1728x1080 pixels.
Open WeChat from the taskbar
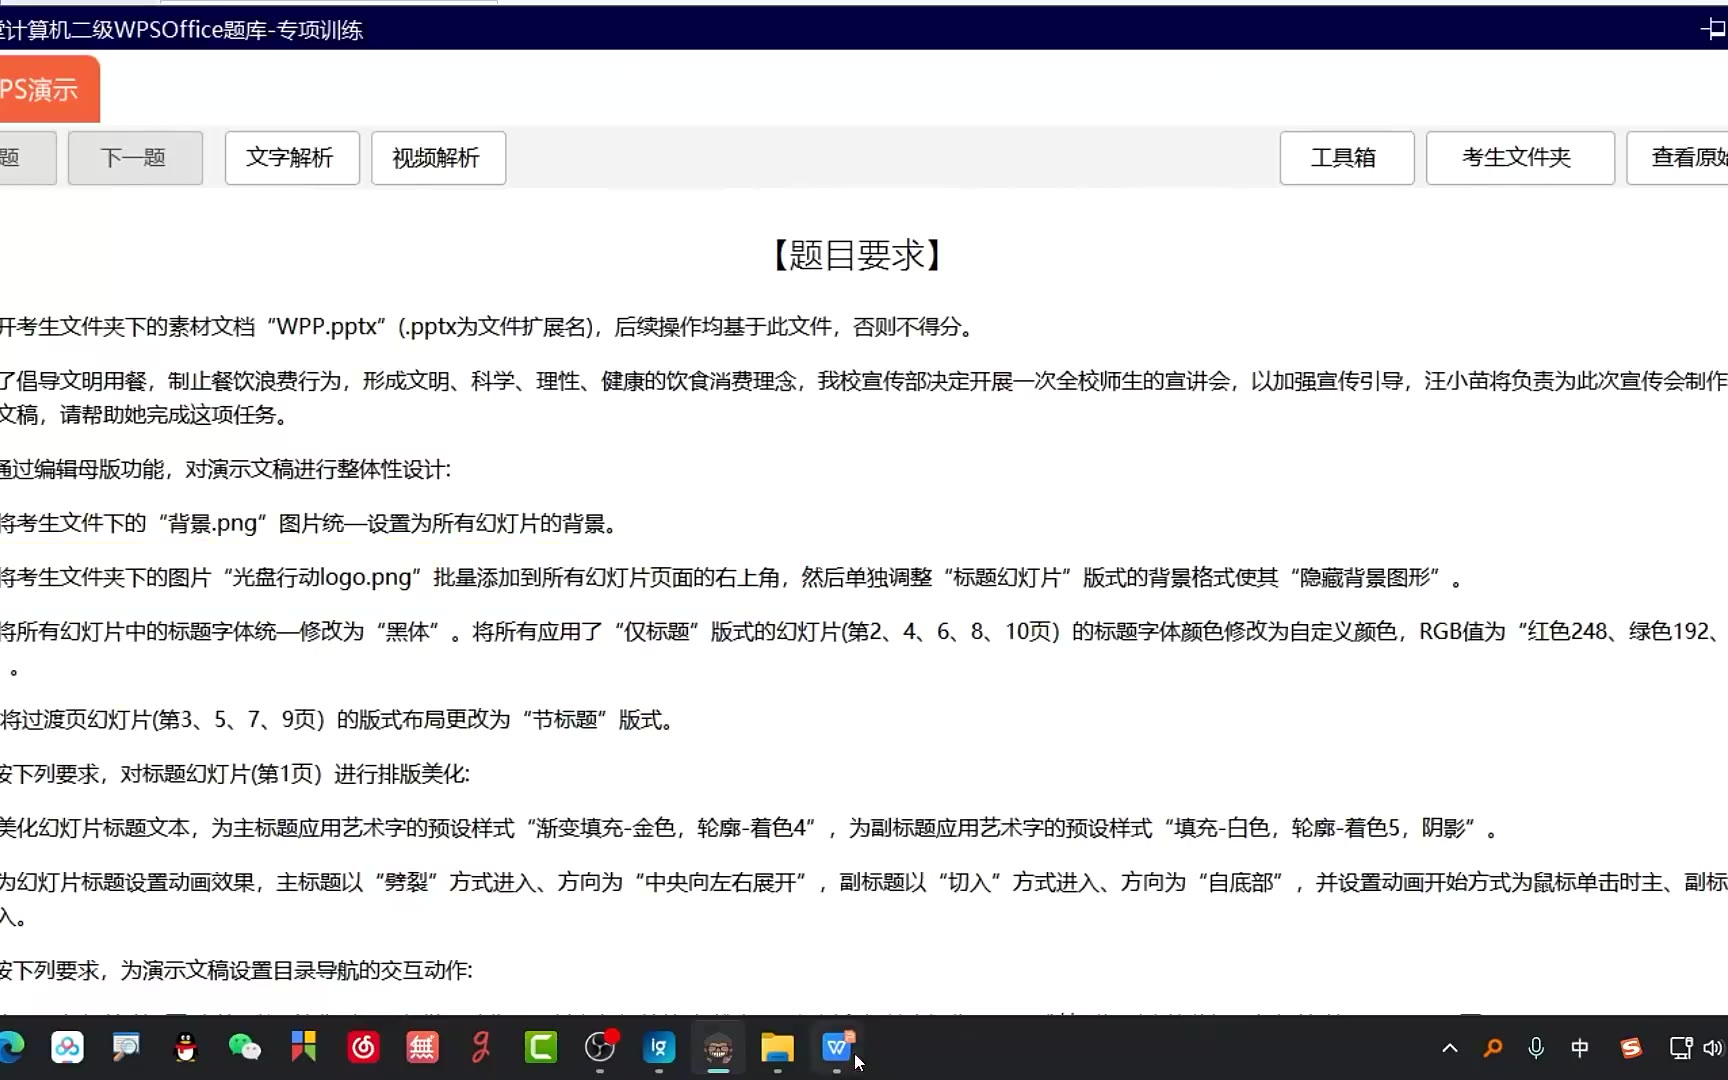click(244, 1047)
